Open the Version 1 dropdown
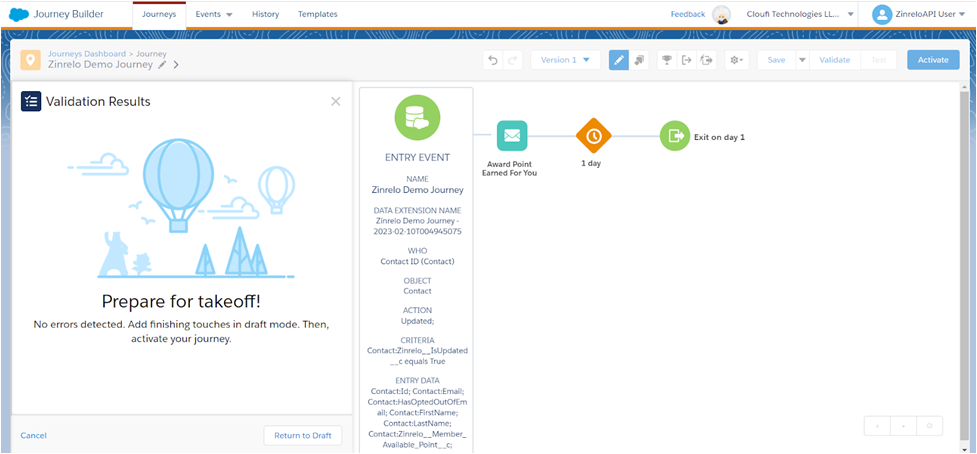The width and height of the screenshot is (977, 454). [x=565, y=60]
